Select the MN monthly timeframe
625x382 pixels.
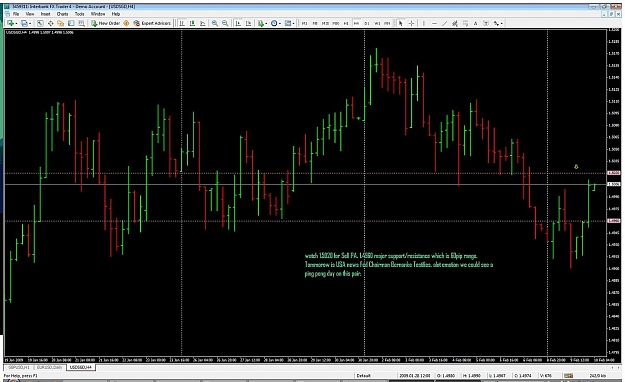387,24
